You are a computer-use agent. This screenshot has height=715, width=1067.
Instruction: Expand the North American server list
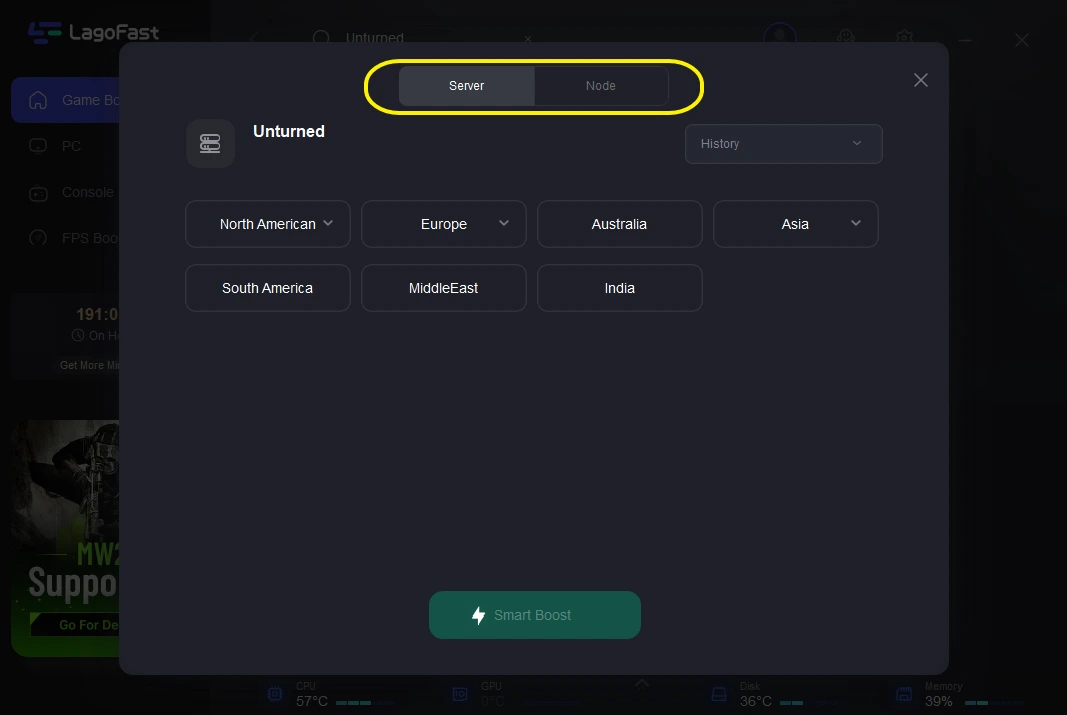(x=268, y=224)
